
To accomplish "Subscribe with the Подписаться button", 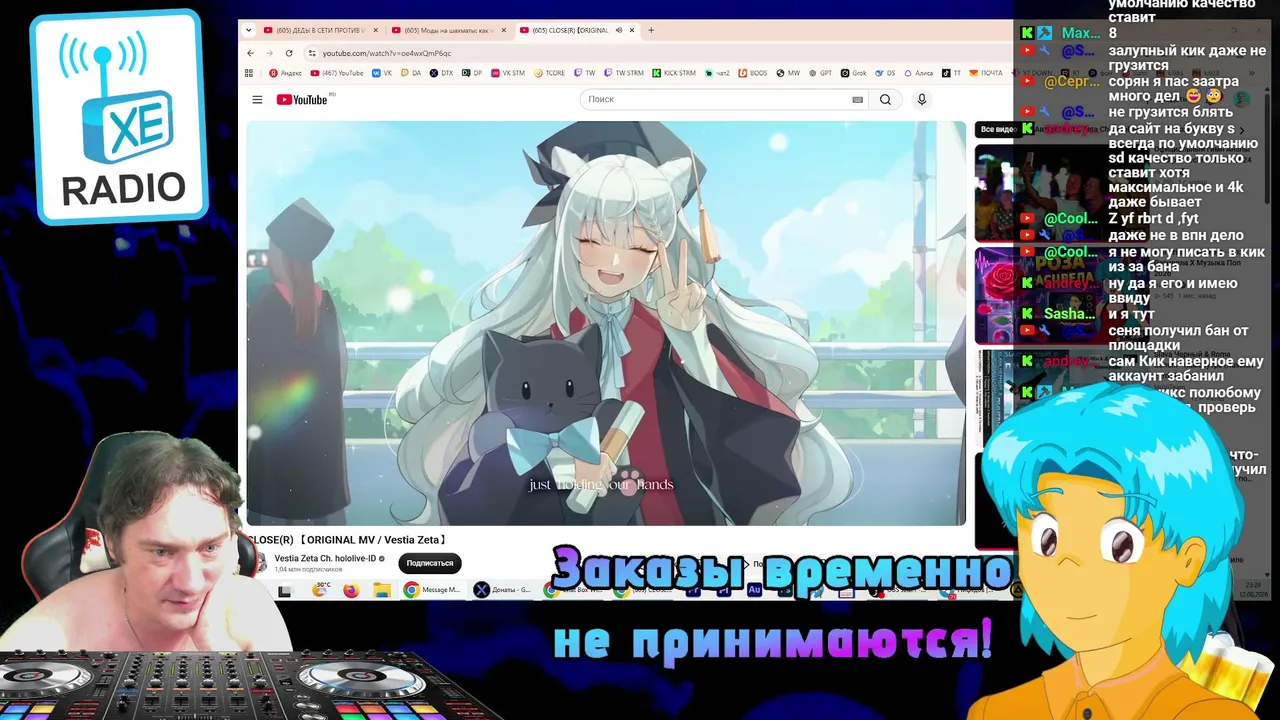I will coord(430,563).
